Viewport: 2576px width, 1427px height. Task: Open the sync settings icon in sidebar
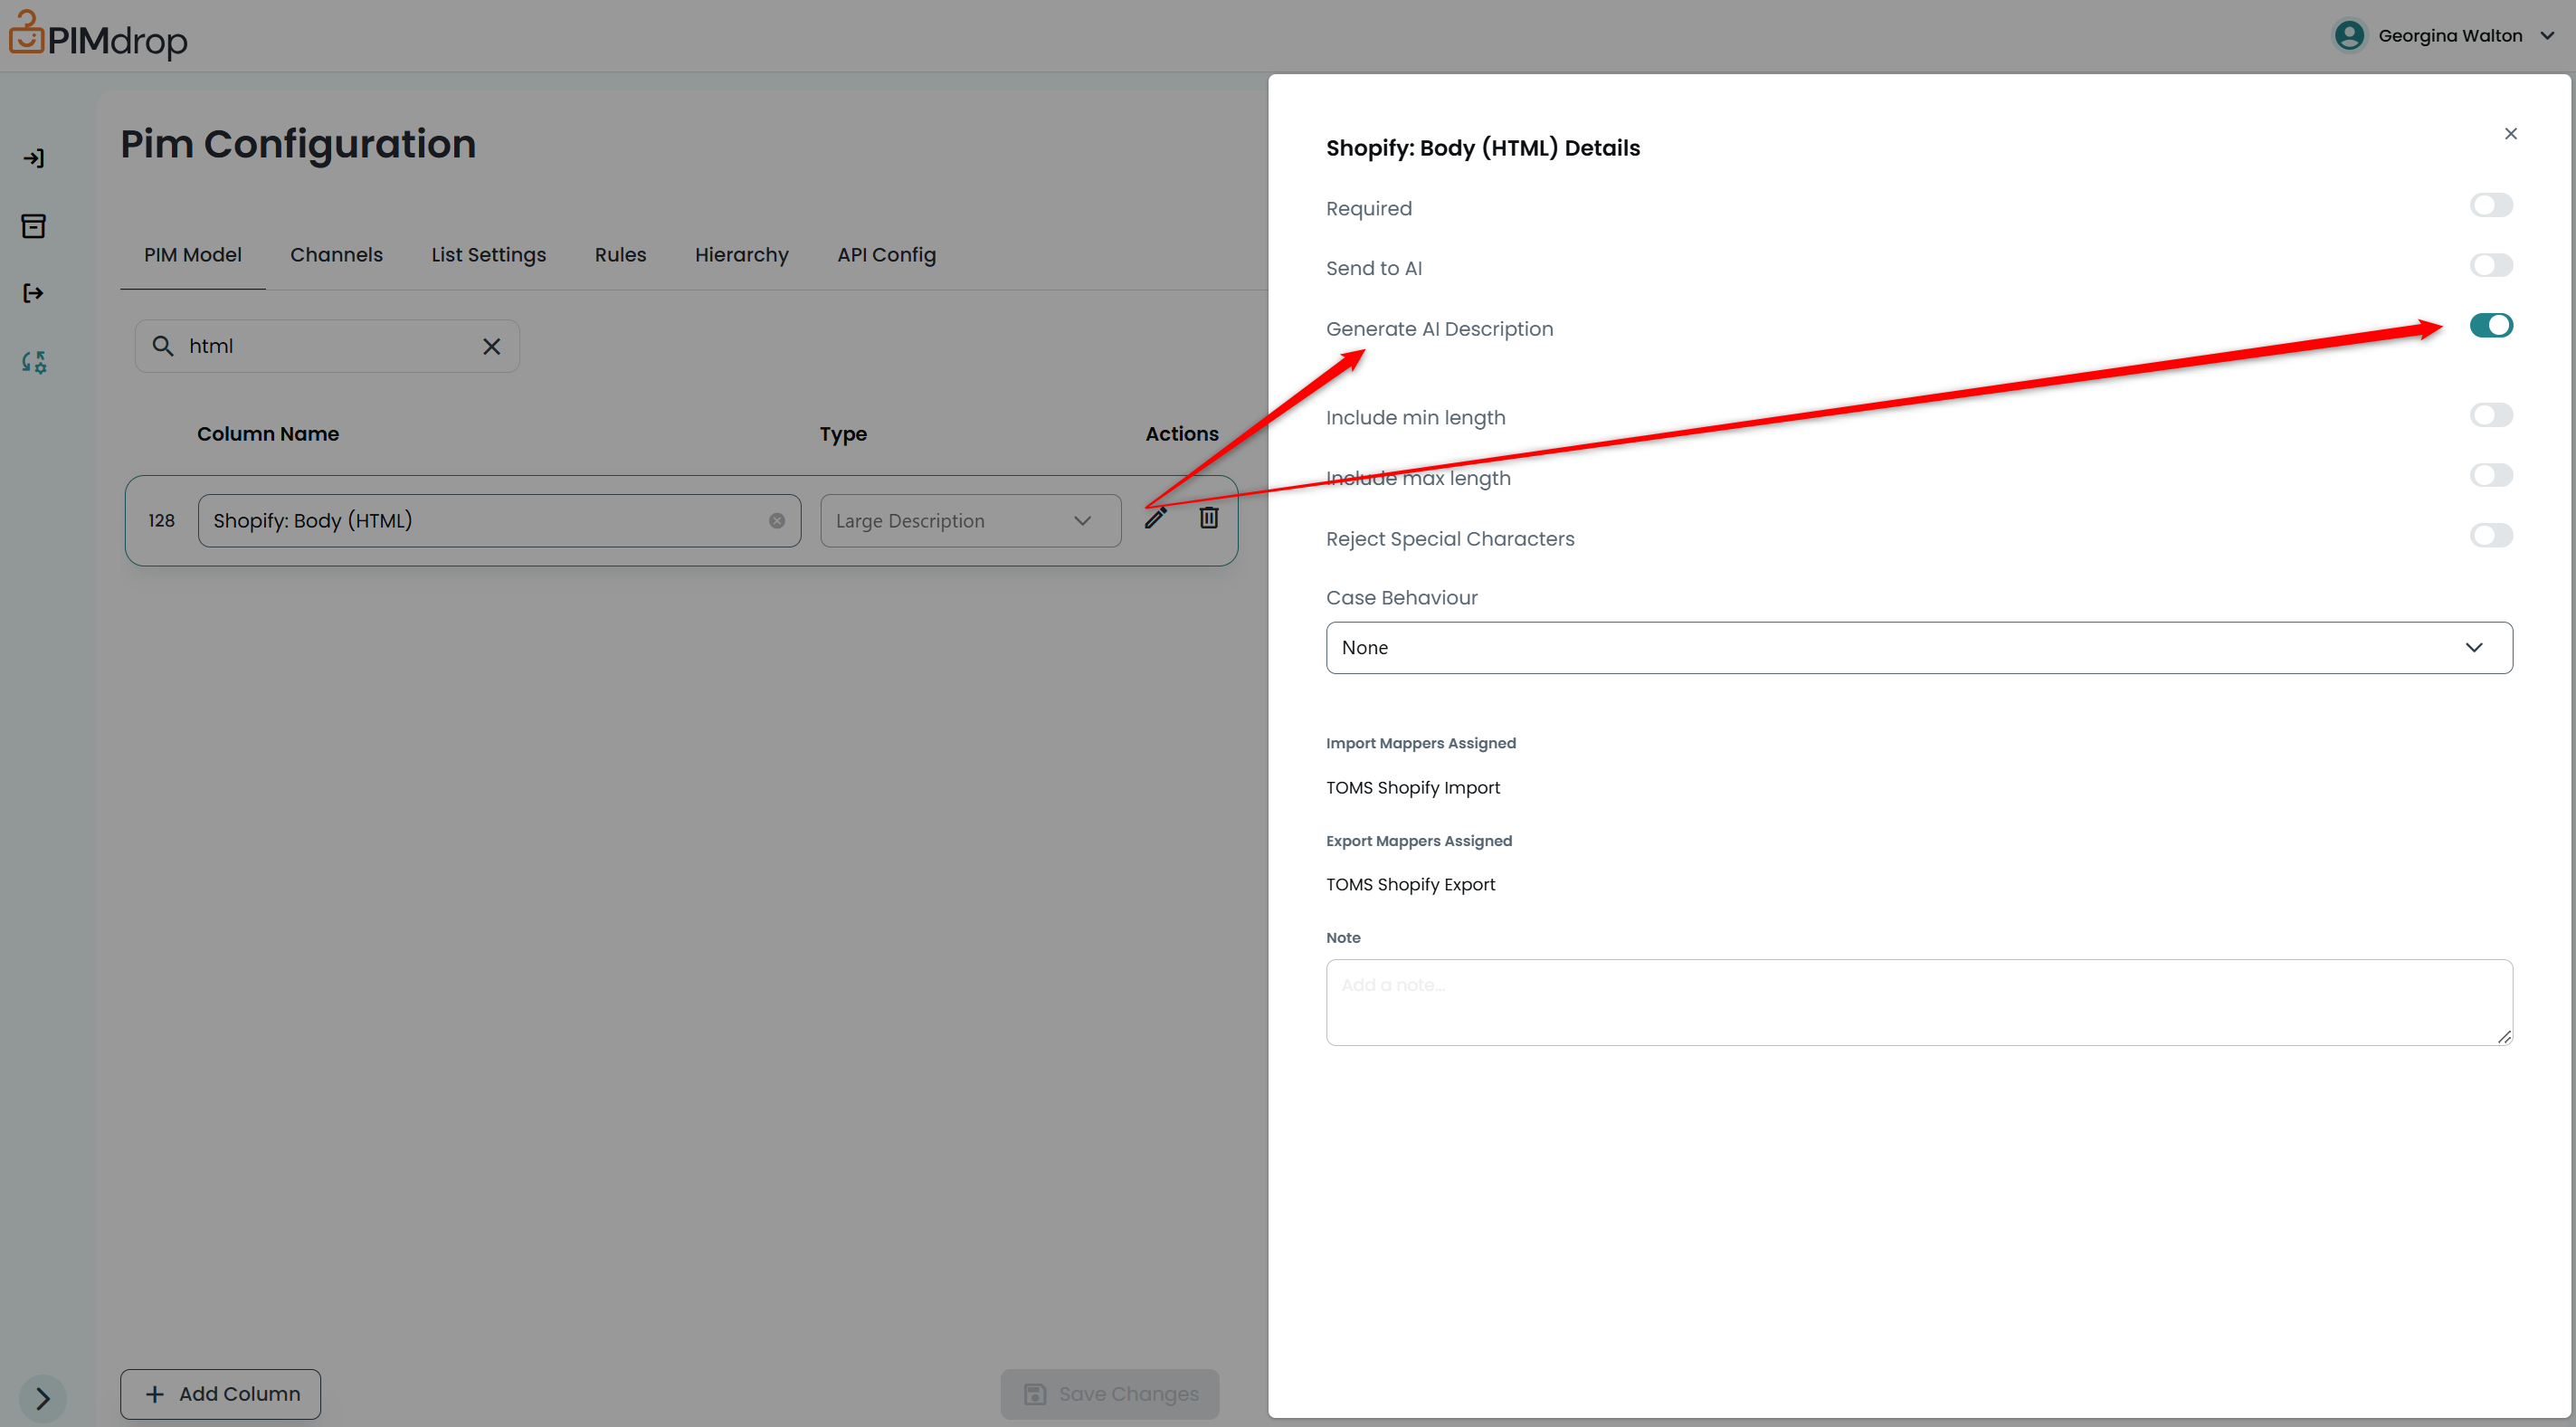coord(34,362)
